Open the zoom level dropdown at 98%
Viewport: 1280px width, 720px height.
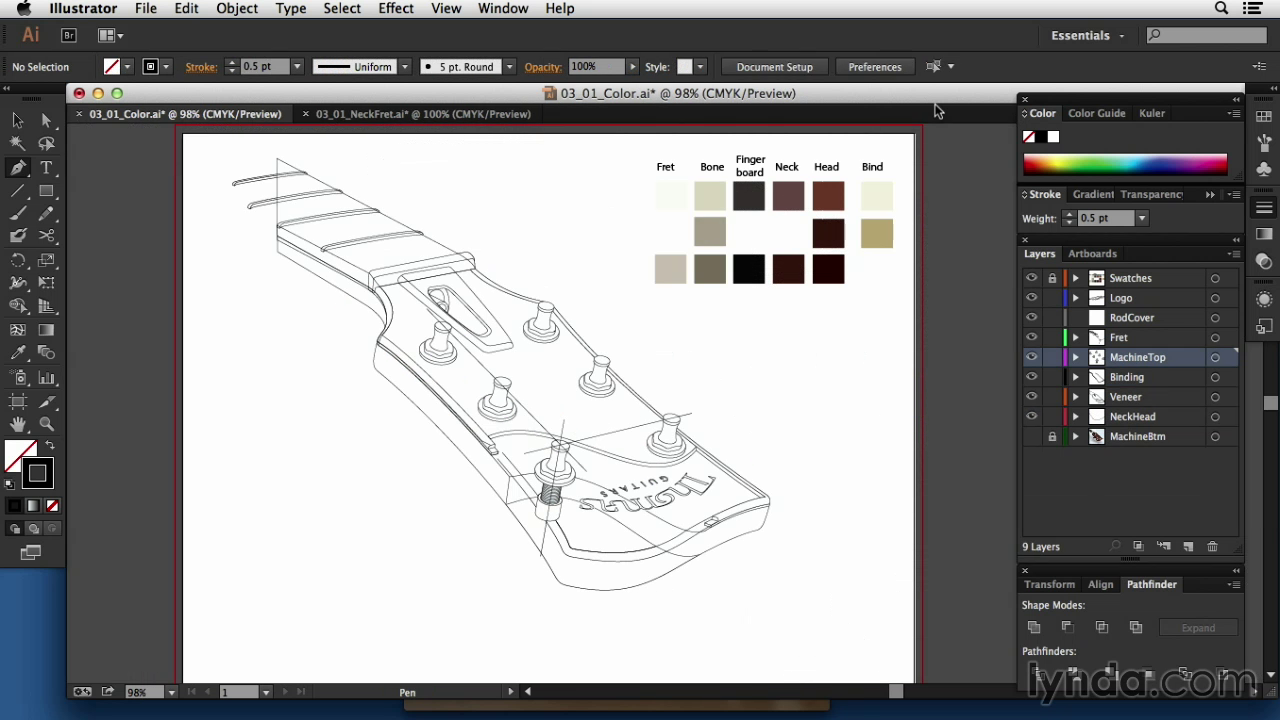click(172, 692)
